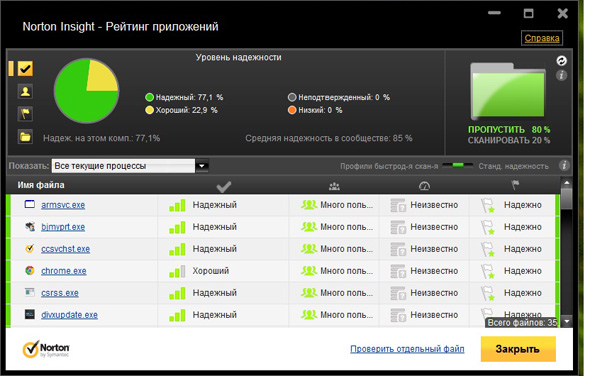Open ccsvchst.exe file details
The image size is (590, 376).
coord(65,249)
